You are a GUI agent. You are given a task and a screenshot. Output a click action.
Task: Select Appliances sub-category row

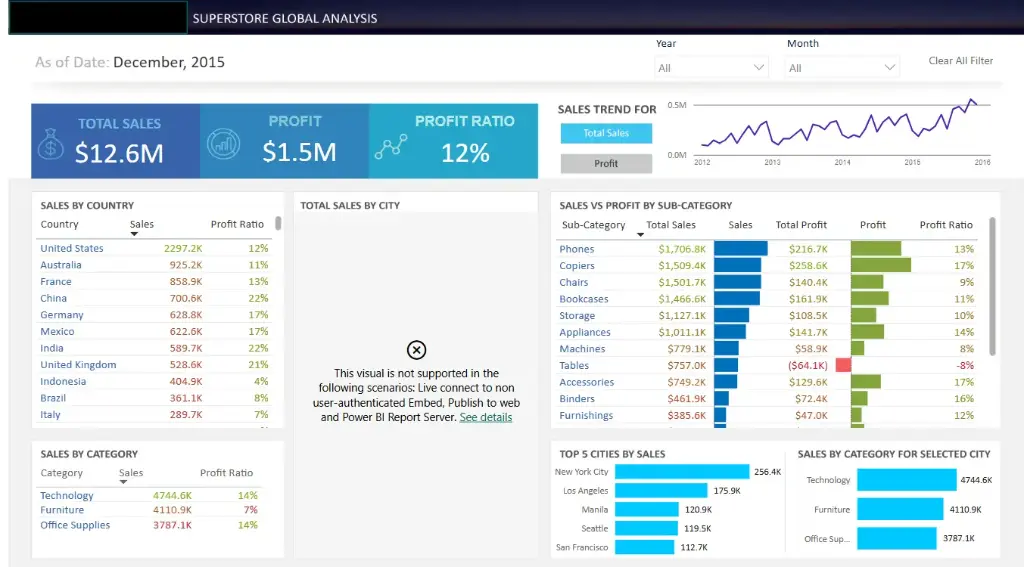tap(767, 332)
